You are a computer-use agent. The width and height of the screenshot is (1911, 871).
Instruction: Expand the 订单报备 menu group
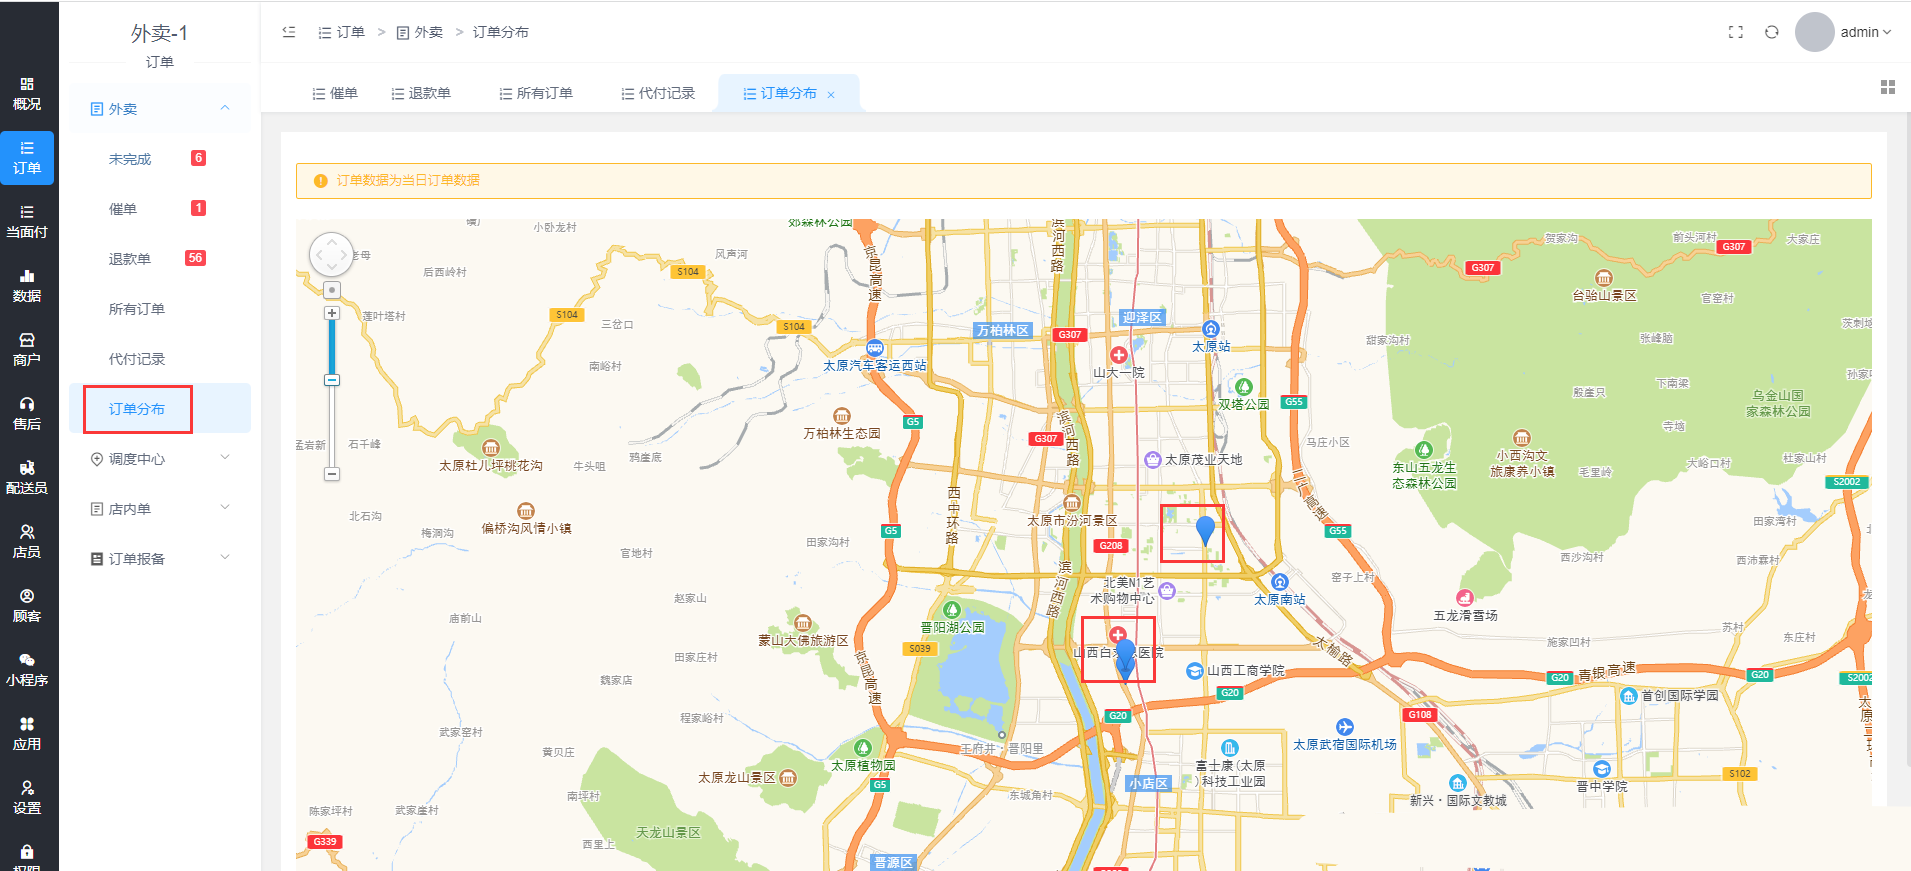(x=160, y=558)
